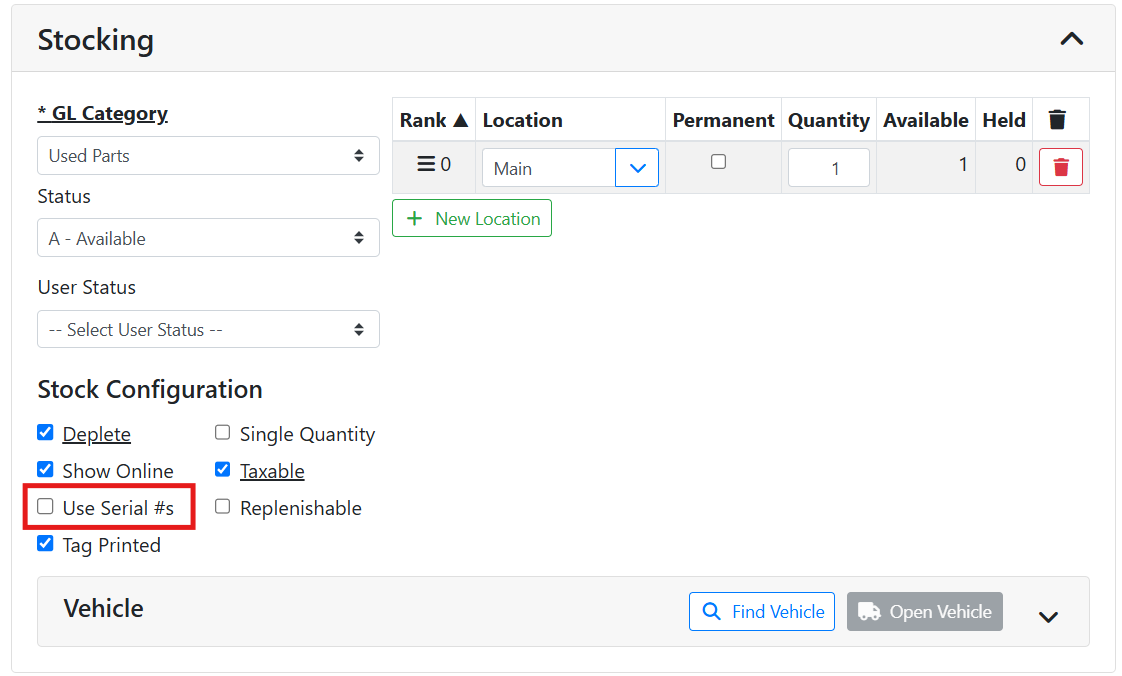Check the Single Quantity checkbox

[x=223, y=433]
